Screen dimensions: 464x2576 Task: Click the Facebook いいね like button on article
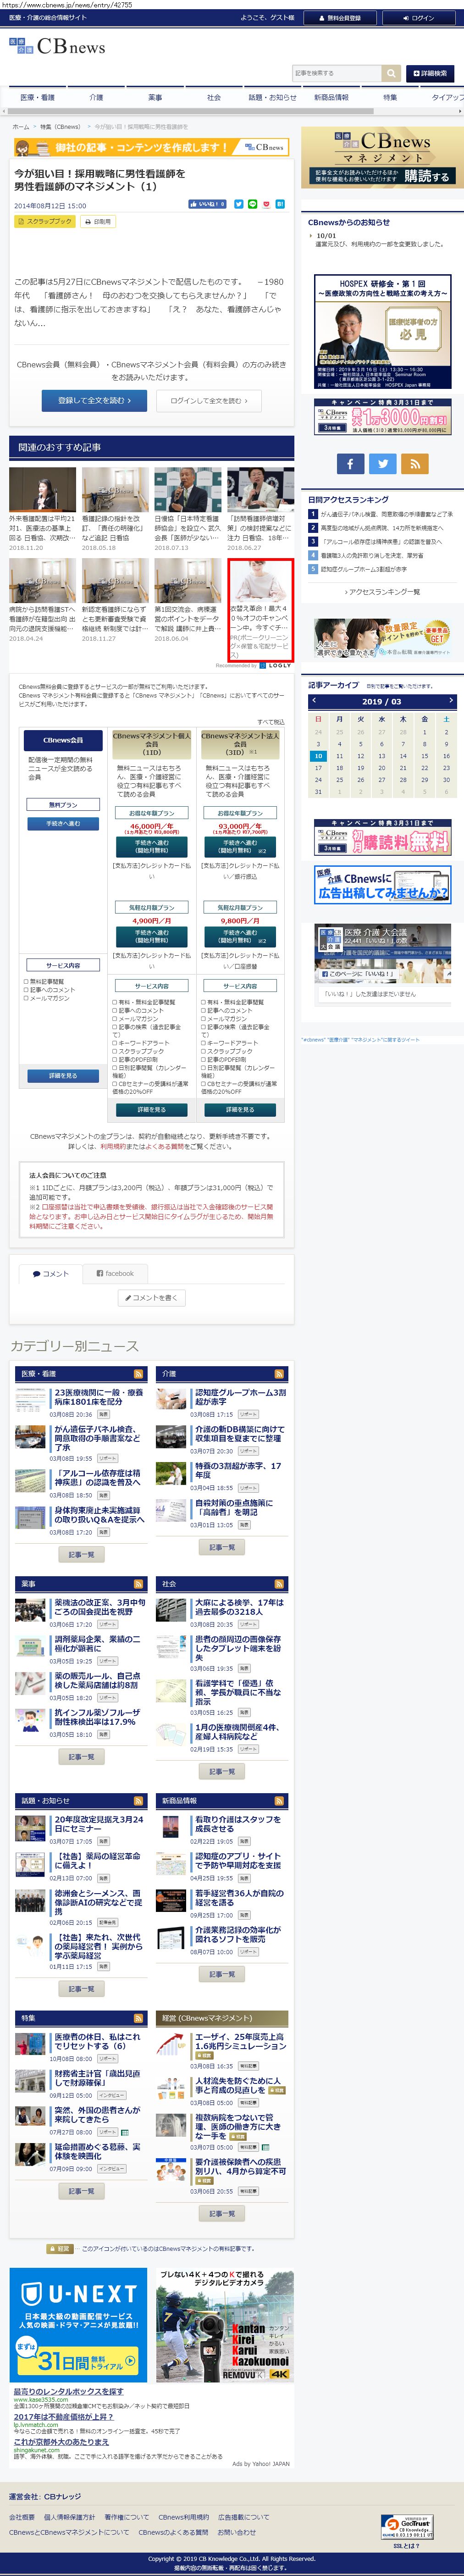point(207,204)
